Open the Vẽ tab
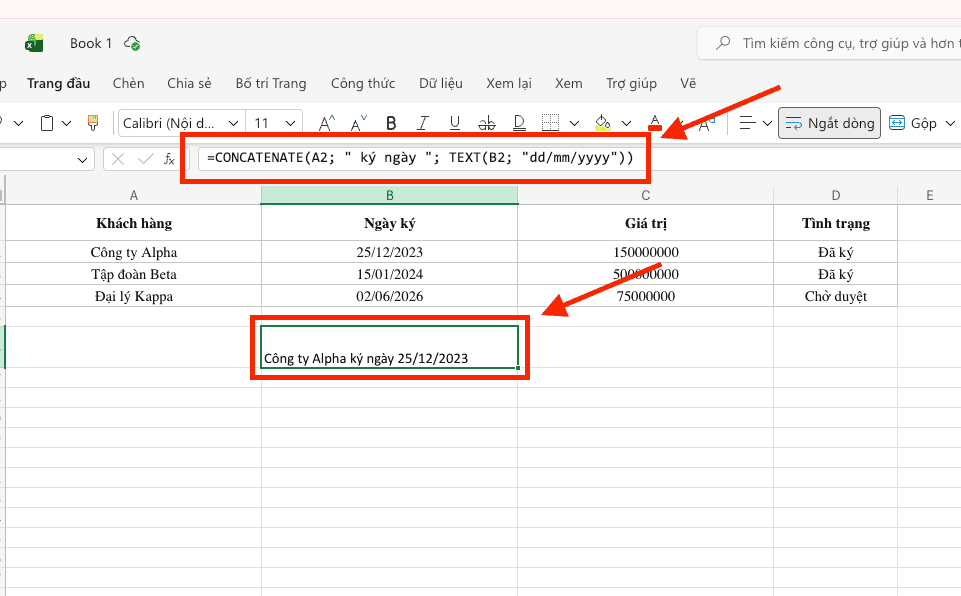The height and width of the screenshot is (596, 961). click(x=688, y=83)
